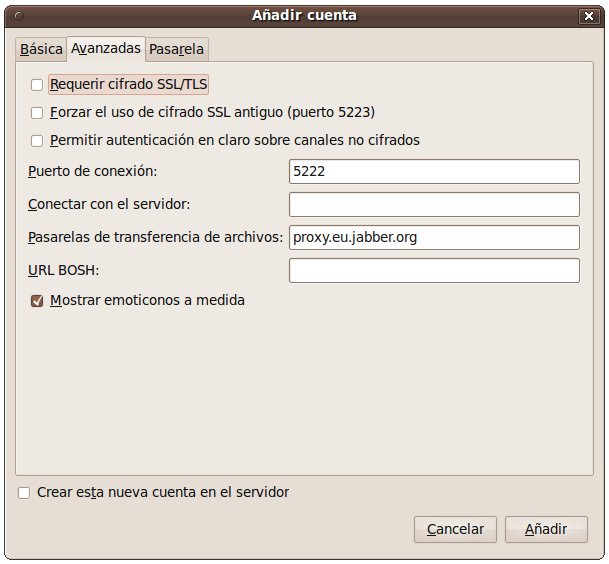Open the Pasarela tab
609x564 pixels.
[177, 49]
